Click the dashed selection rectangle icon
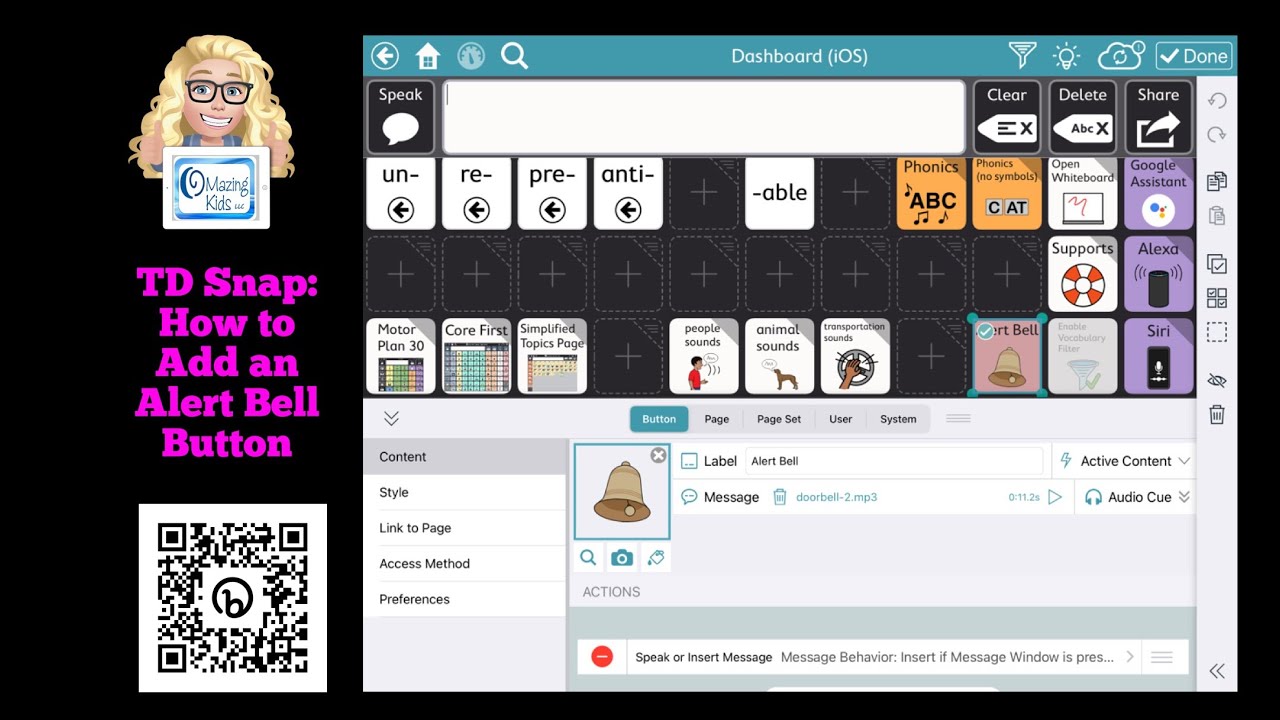The width and height of the screenshot is (1280, 720). [1217, 332]
